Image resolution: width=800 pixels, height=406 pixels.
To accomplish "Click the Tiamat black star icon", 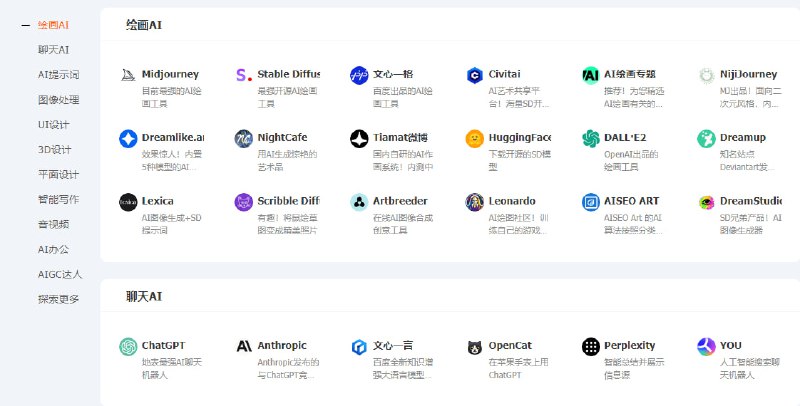I will pos(359,139).
